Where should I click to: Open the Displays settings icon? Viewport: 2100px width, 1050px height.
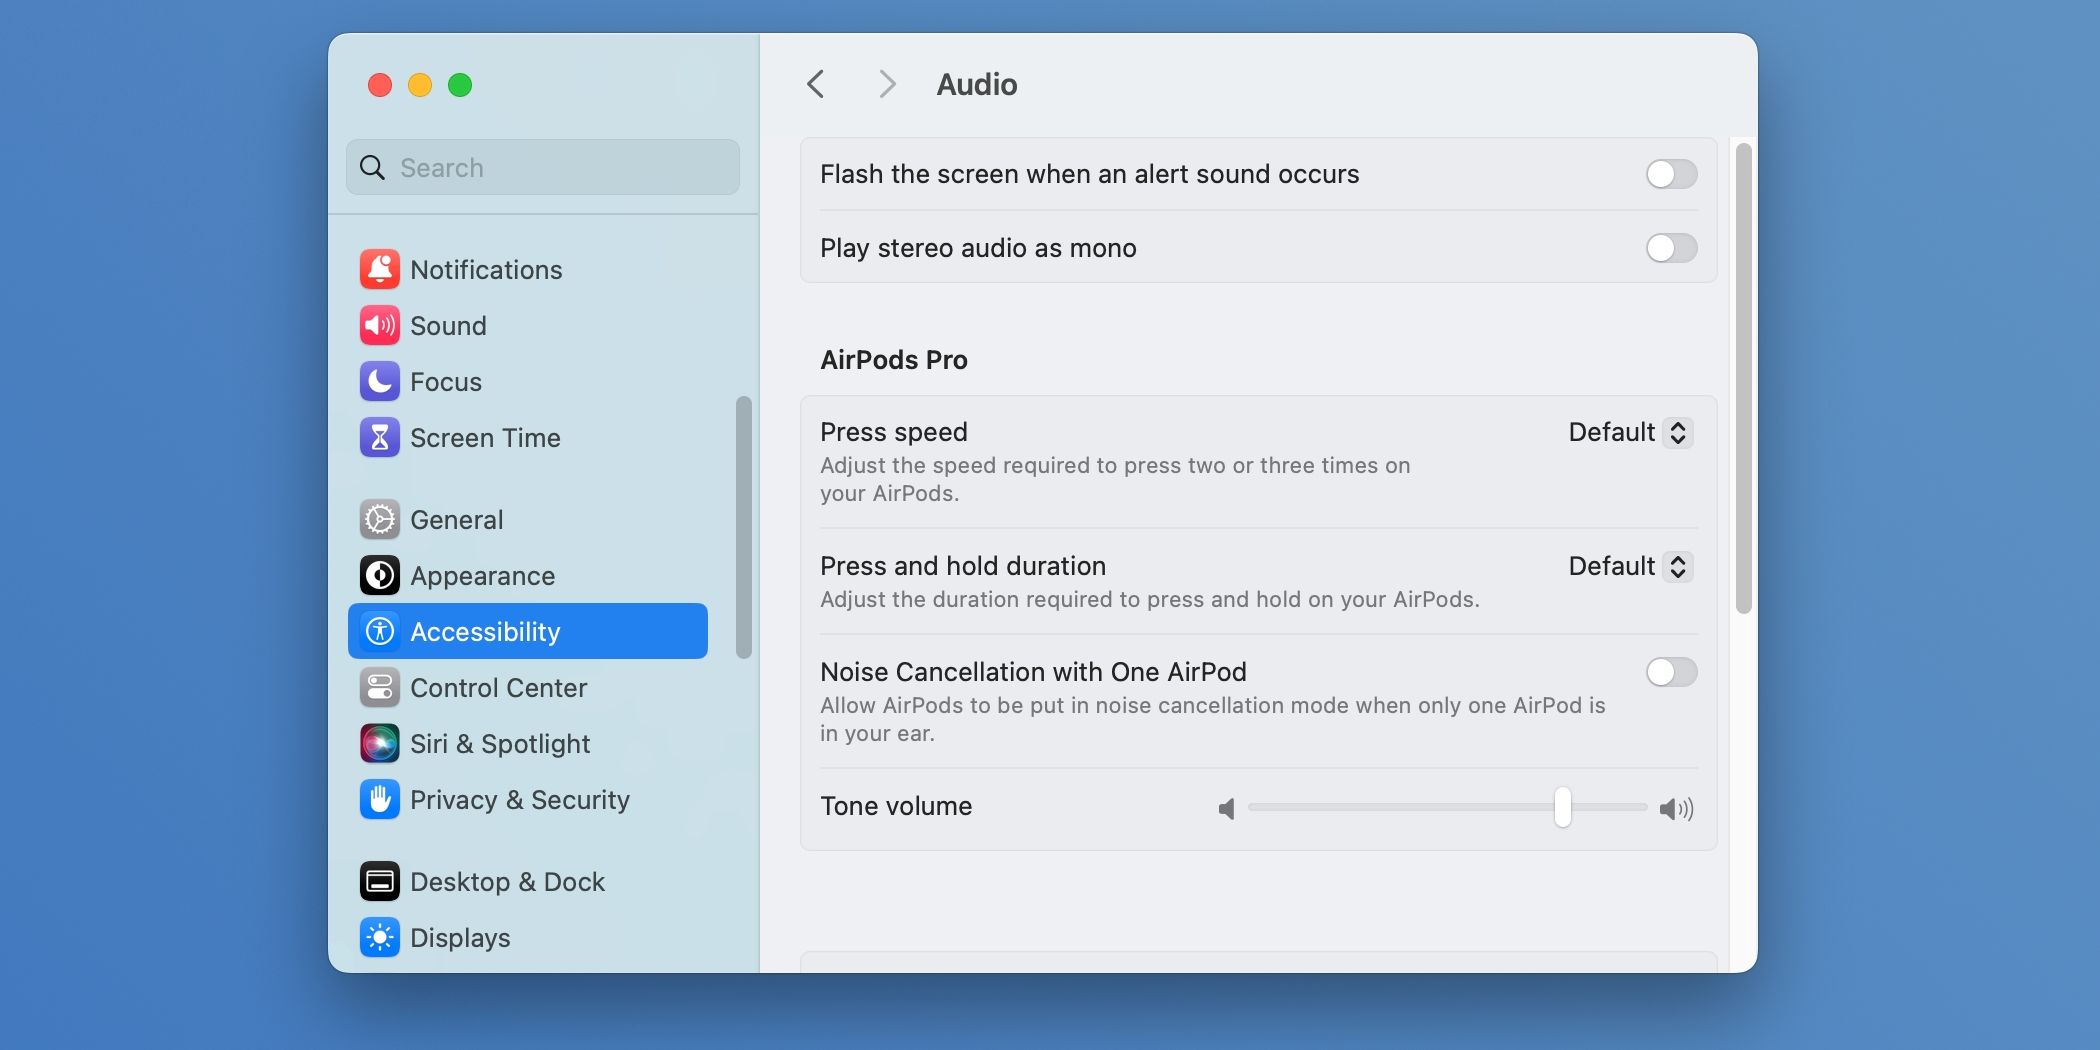pyautogui.click(x=380, y=937)
